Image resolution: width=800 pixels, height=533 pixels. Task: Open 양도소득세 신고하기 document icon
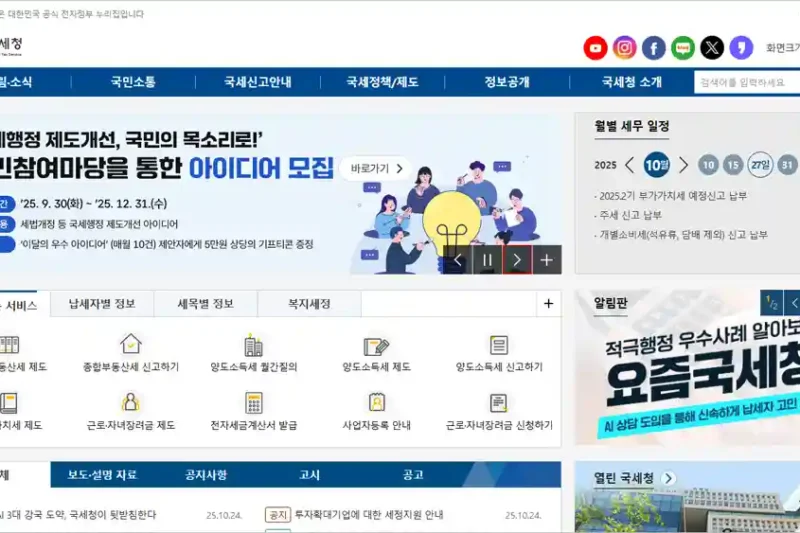[498, 345]
